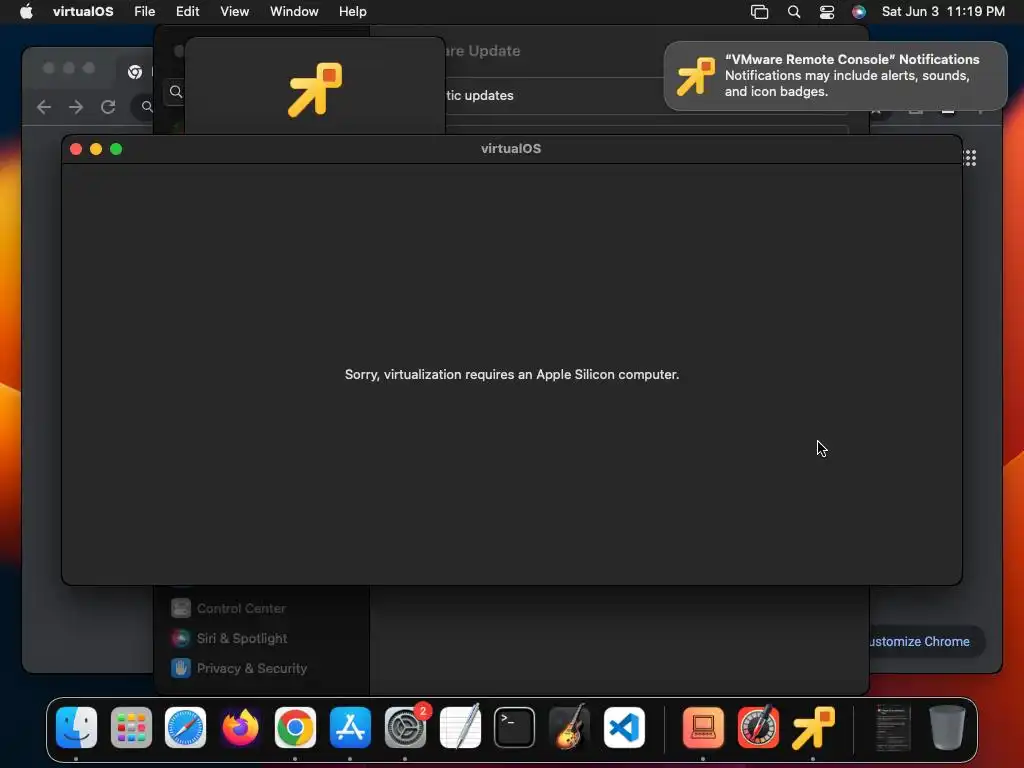Image resolution: width=1024 pixels, height=768 pixels.
Task: Launch Safari from the Dock
Action: pos(185,727)
